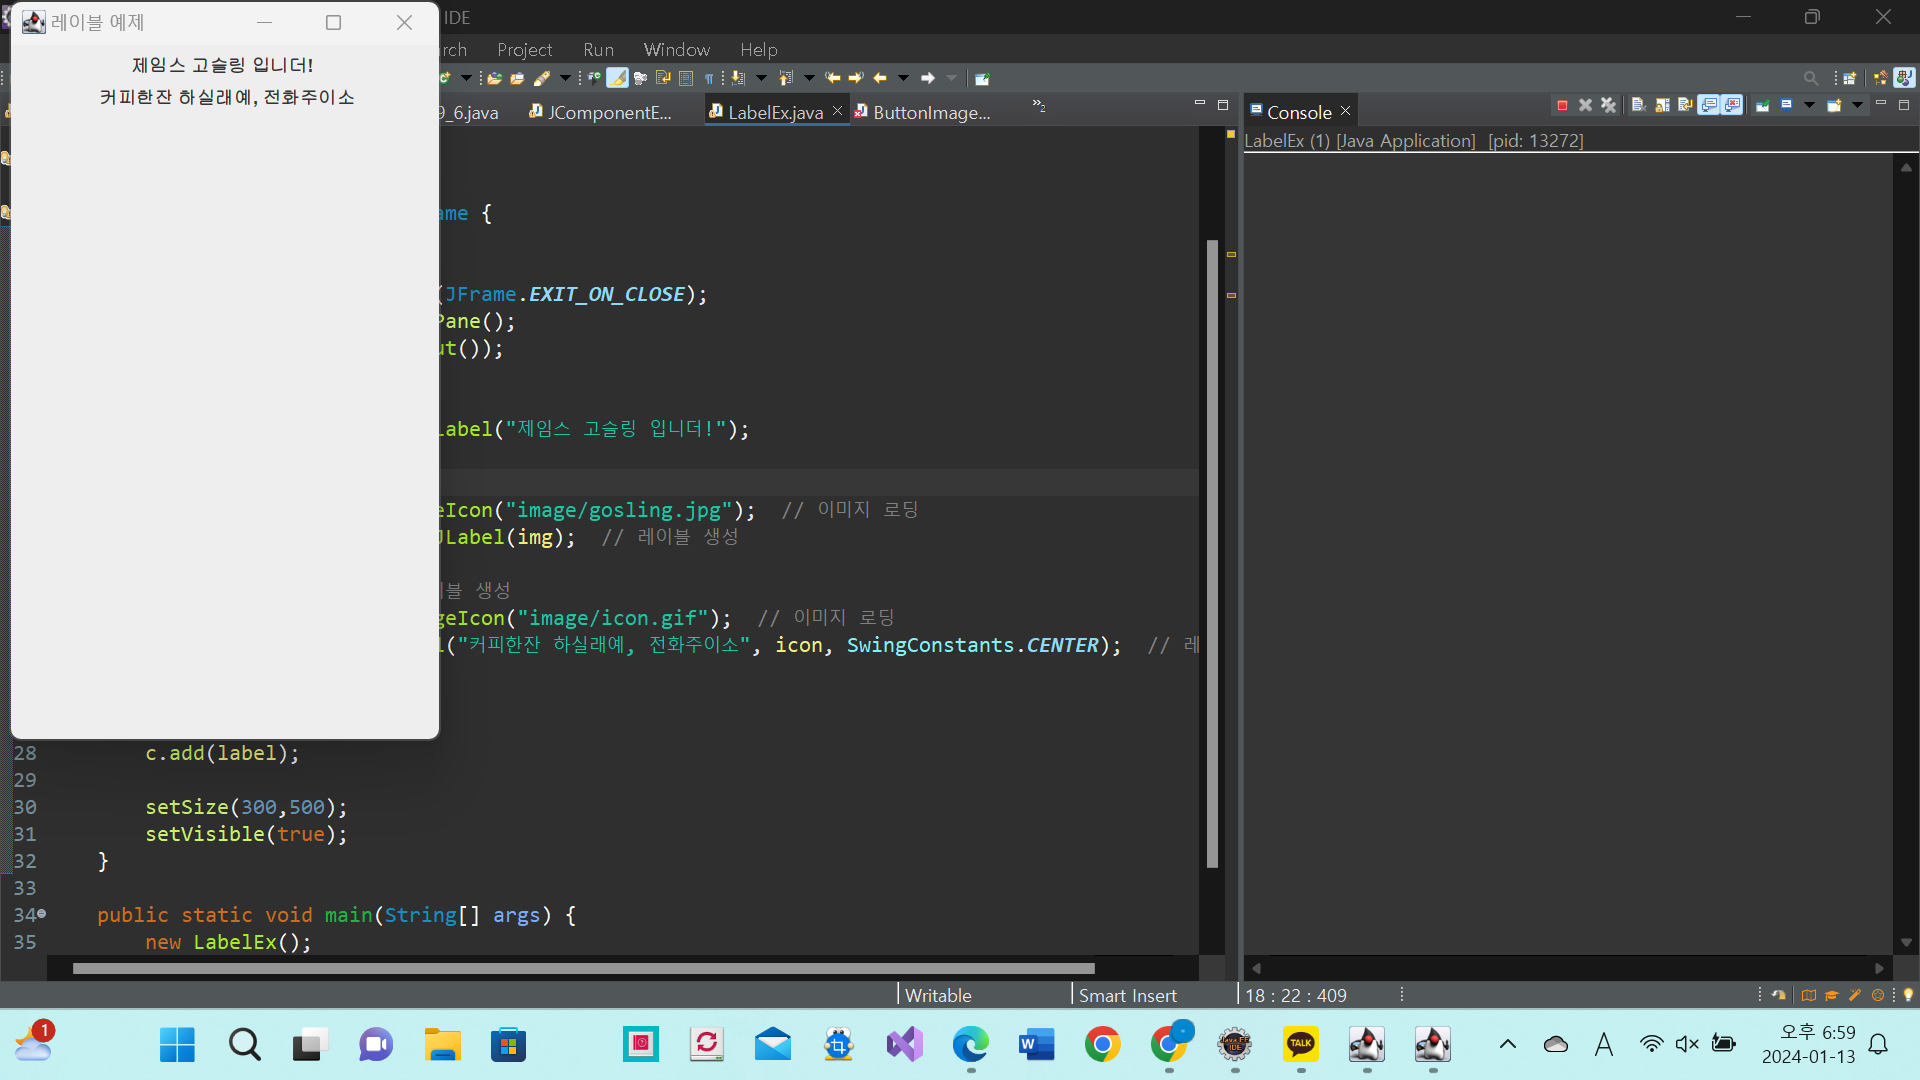The height and width of the screenshot is (1080, 1920).
Task: Show hidden editor tabs list
Action: [1039, 105]
